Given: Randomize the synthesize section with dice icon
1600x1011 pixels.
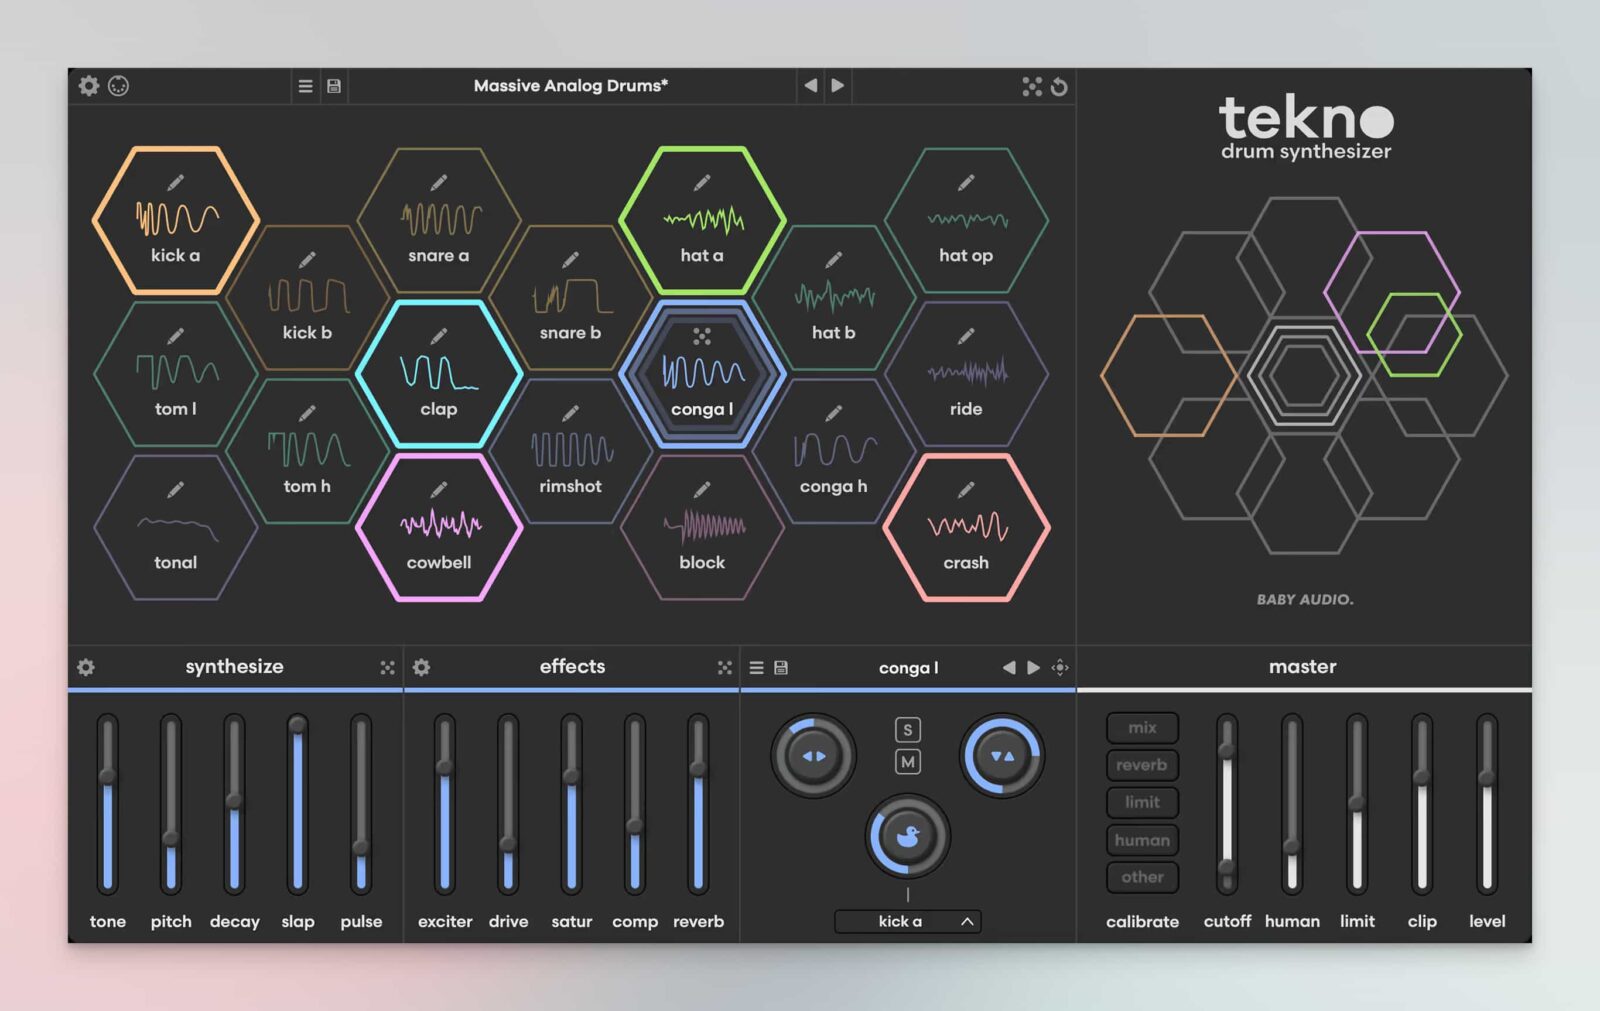Looking at the screenshot, I should tap(387, 667).
